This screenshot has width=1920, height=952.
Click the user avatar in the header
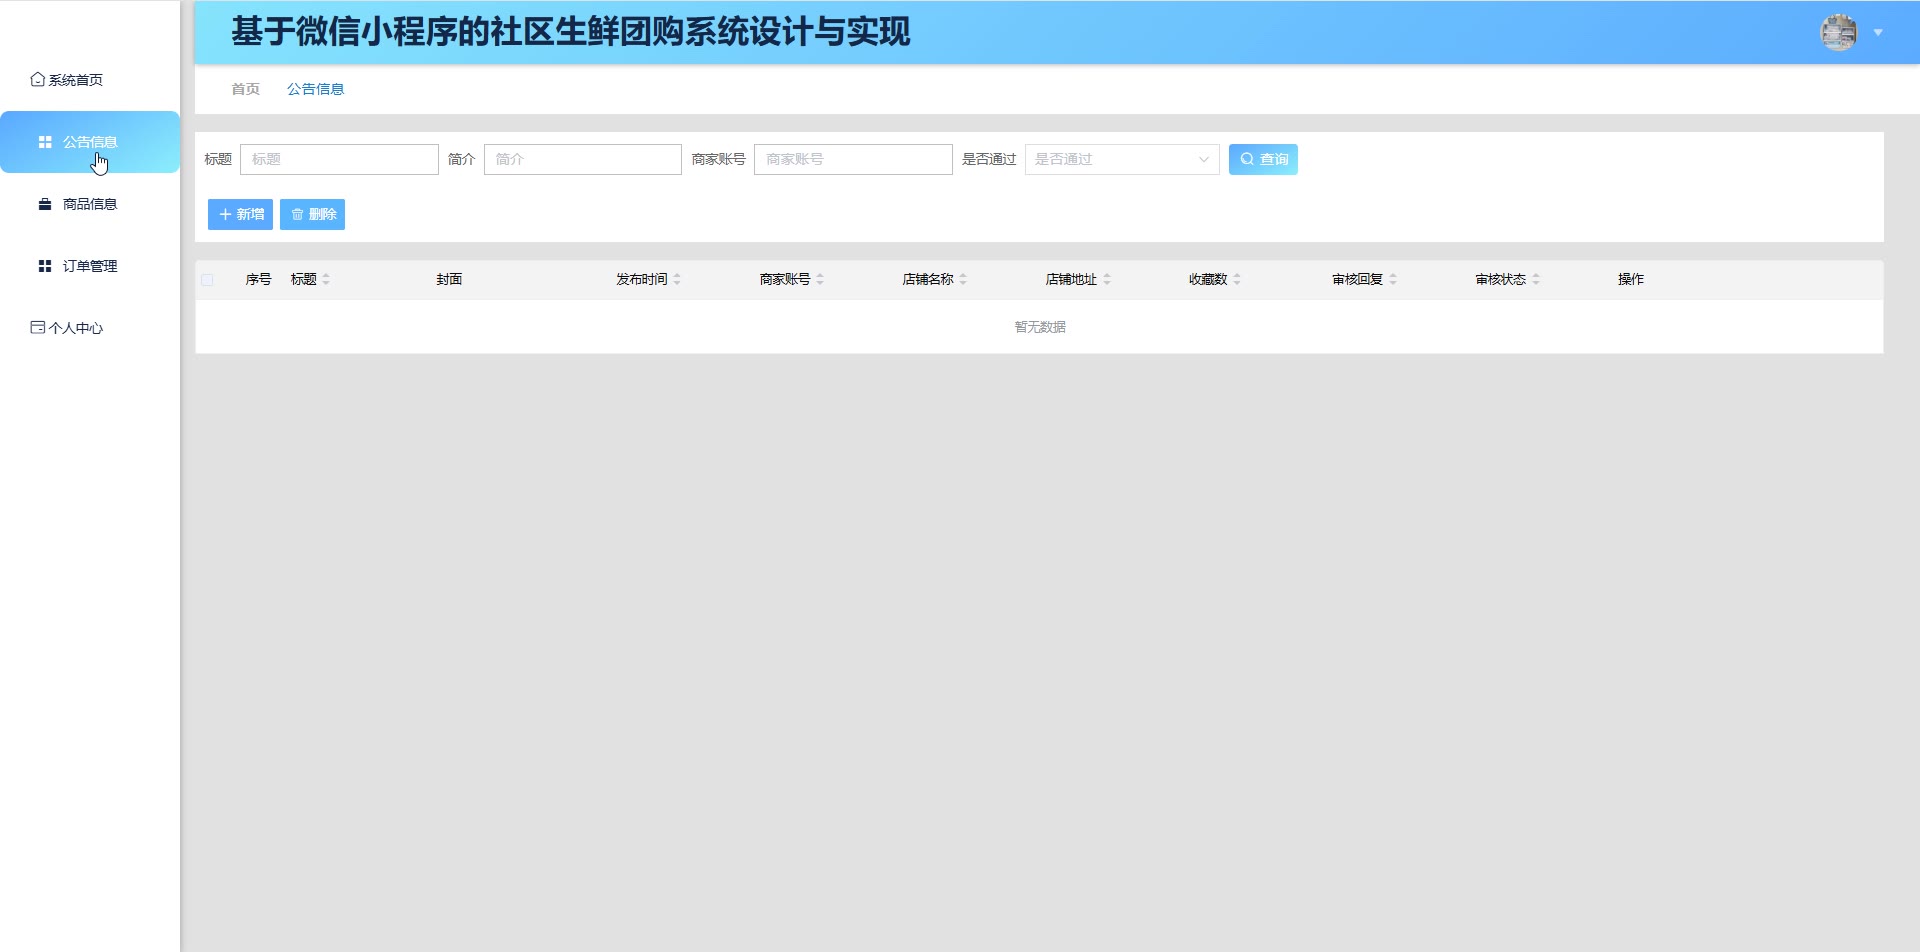pyautogui.click(x=1838, y=32)
